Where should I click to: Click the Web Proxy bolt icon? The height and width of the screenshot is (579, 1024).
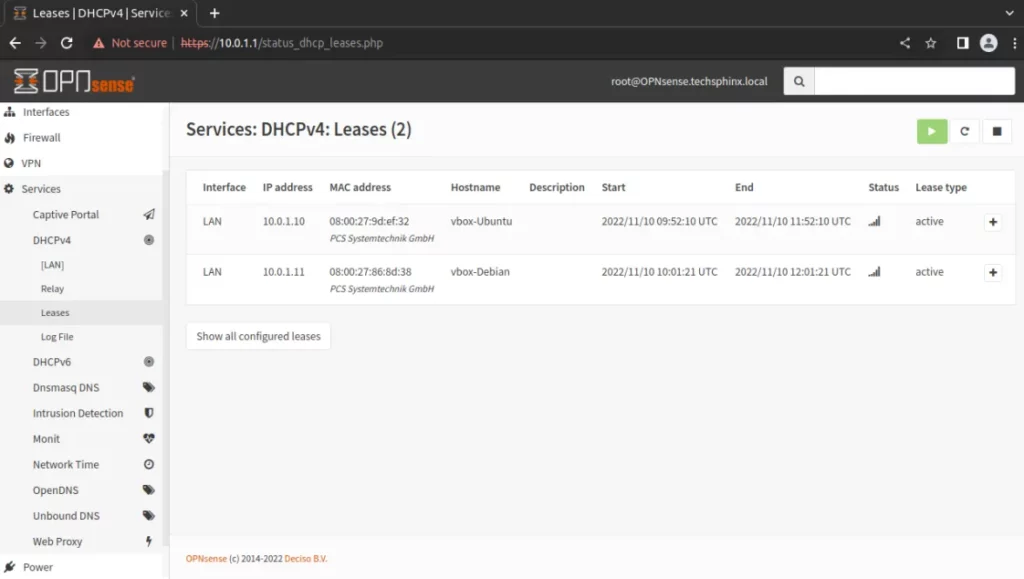tap(149, 541)
